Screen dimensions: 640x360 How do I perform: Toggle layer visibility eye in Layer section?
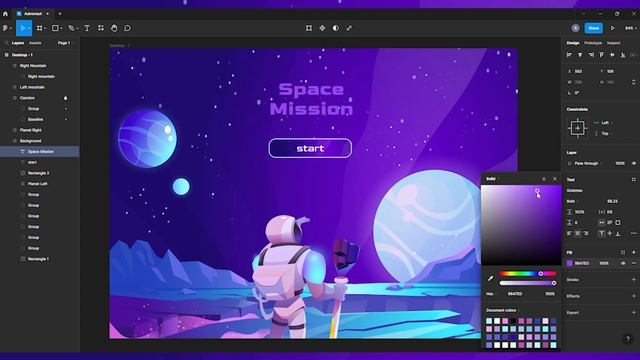[x=634, y=163]
